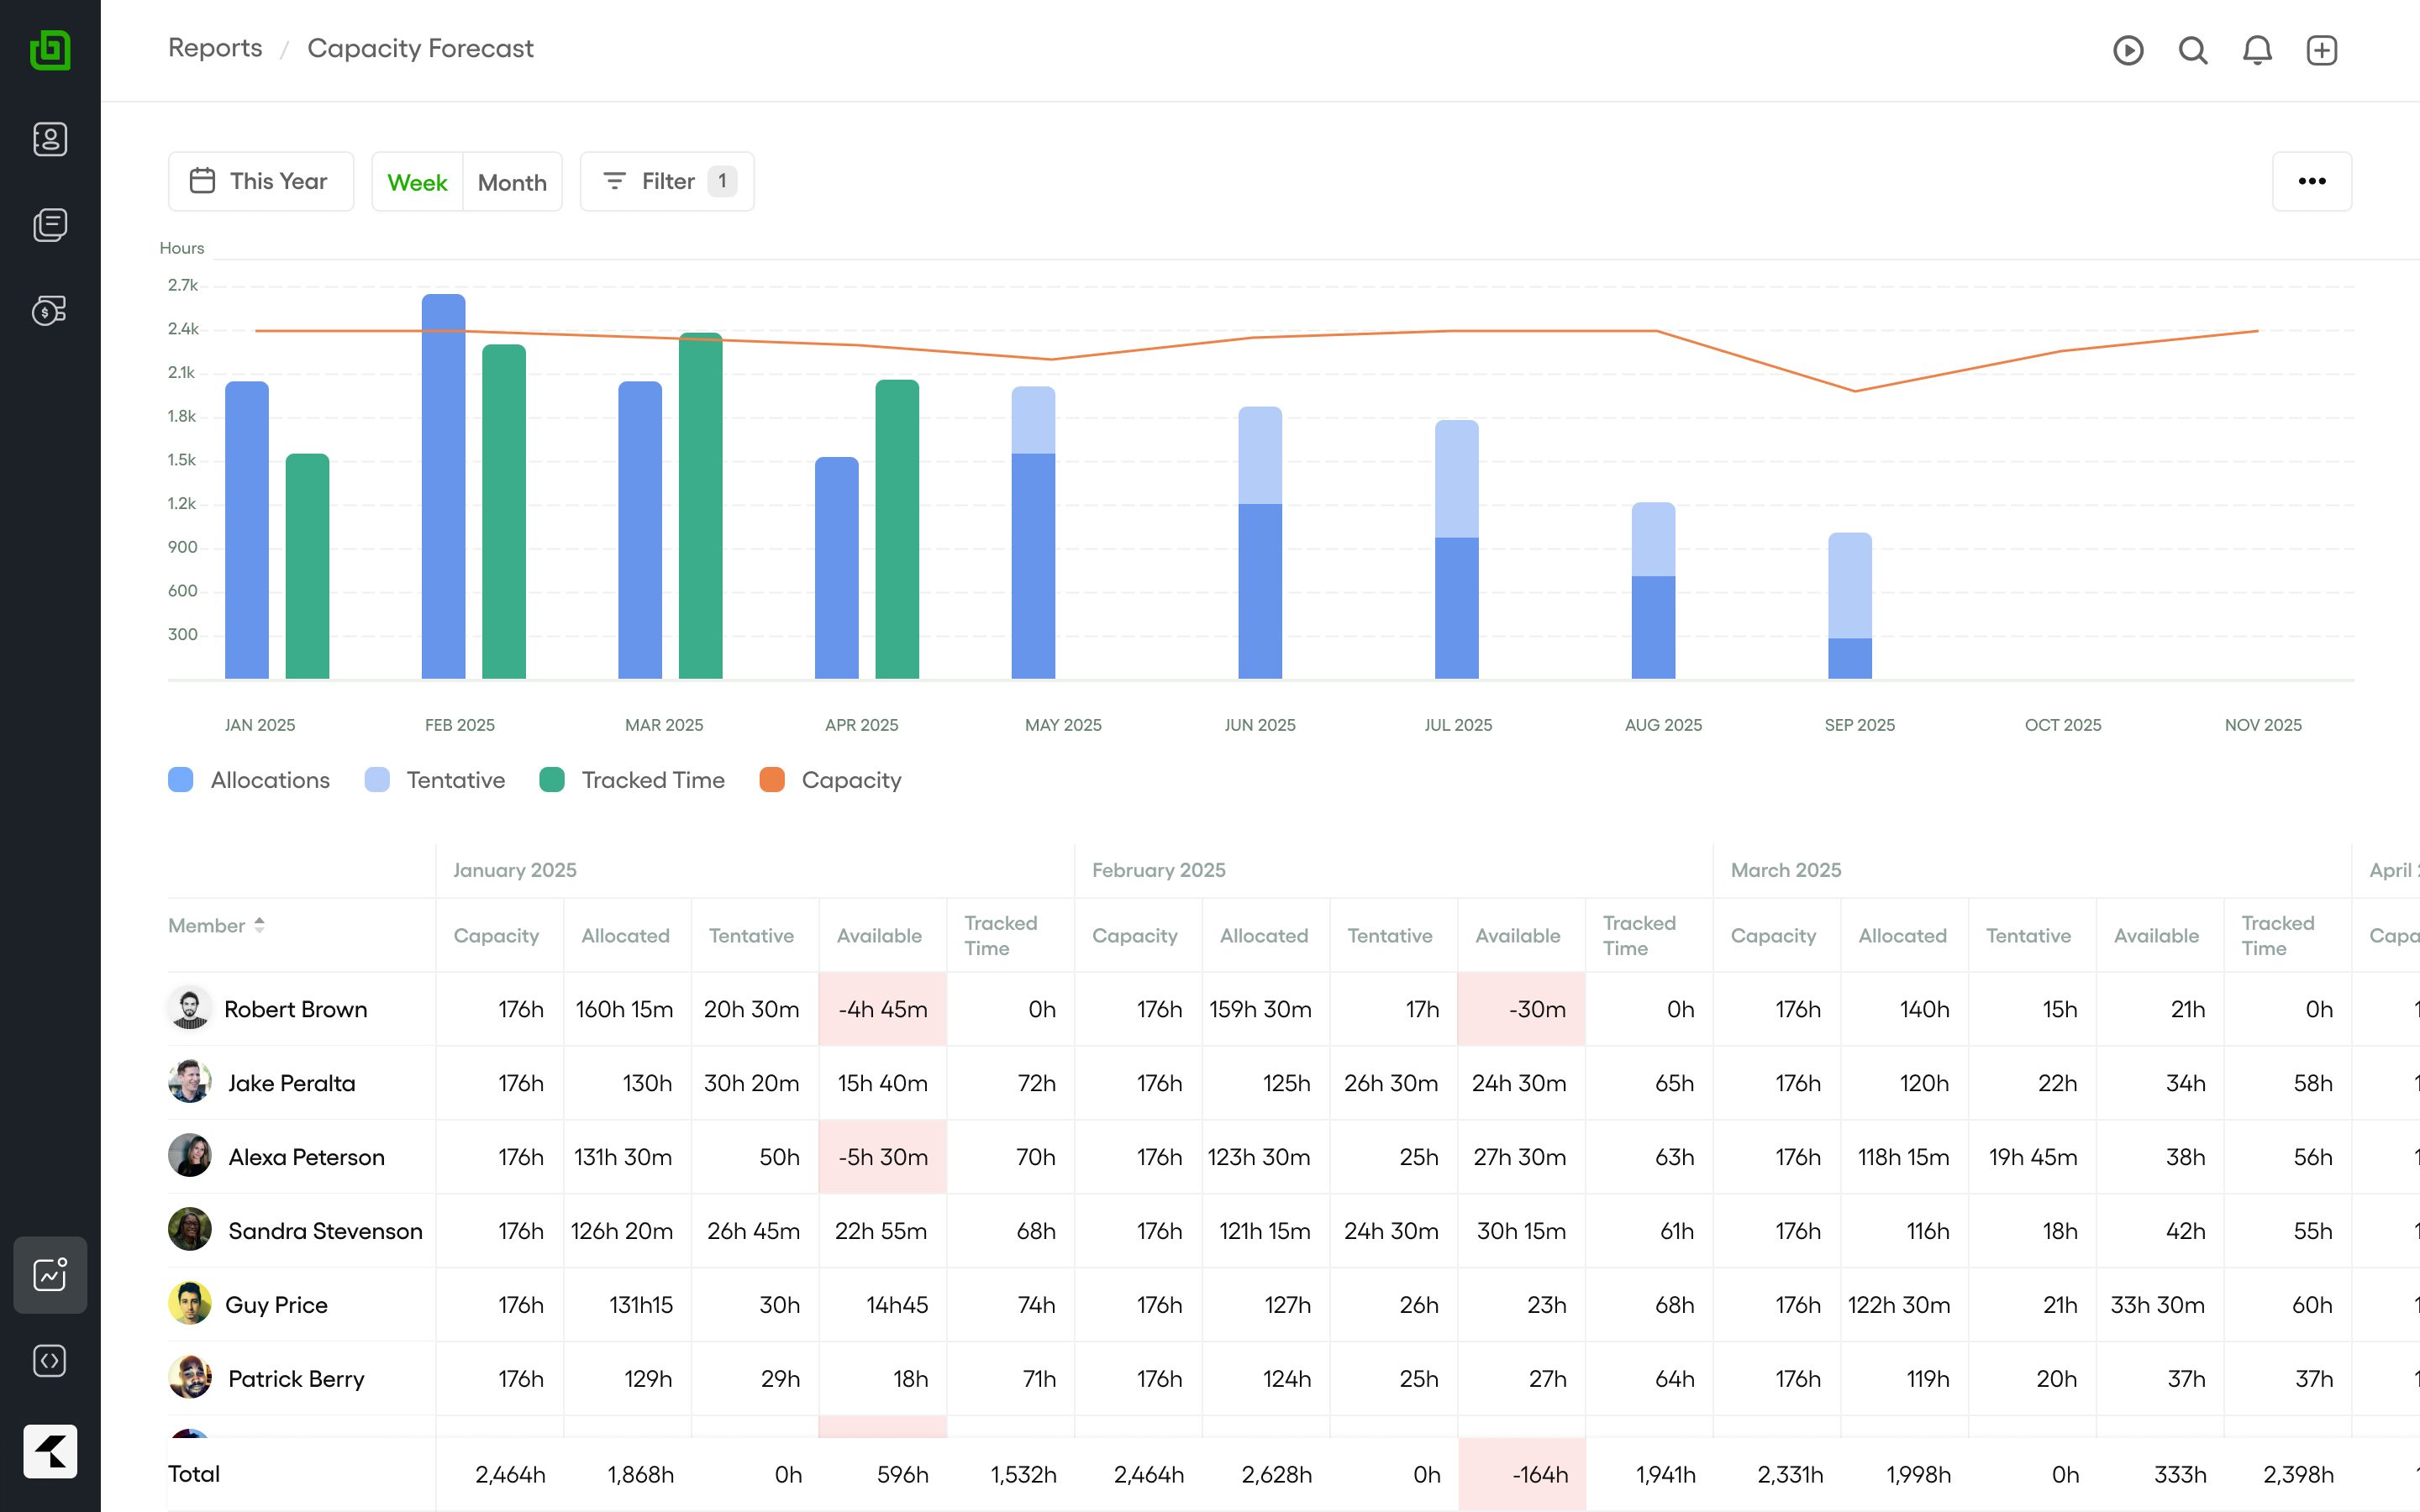Go to Reports breadcrumb link
The width and height of the screenshot is (2420, 1512).
[215, 48]
